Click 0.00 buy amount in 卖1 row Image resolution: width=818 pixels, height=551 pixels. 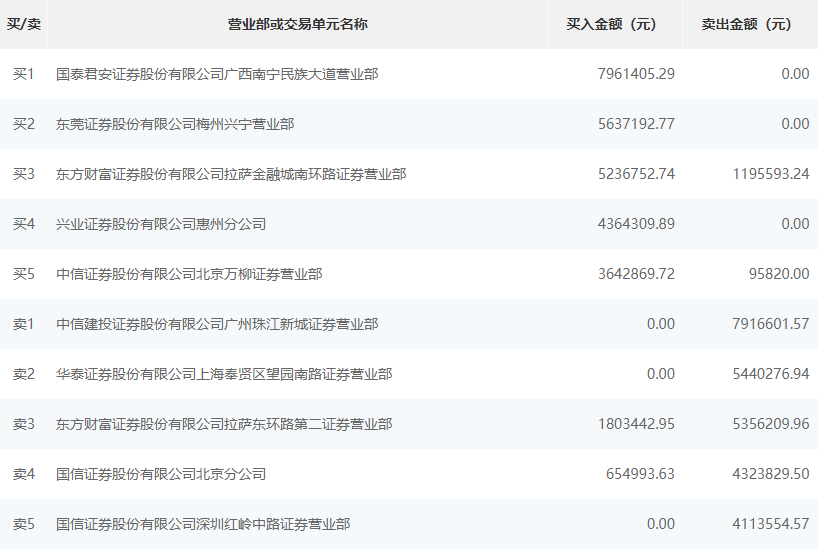660,325
